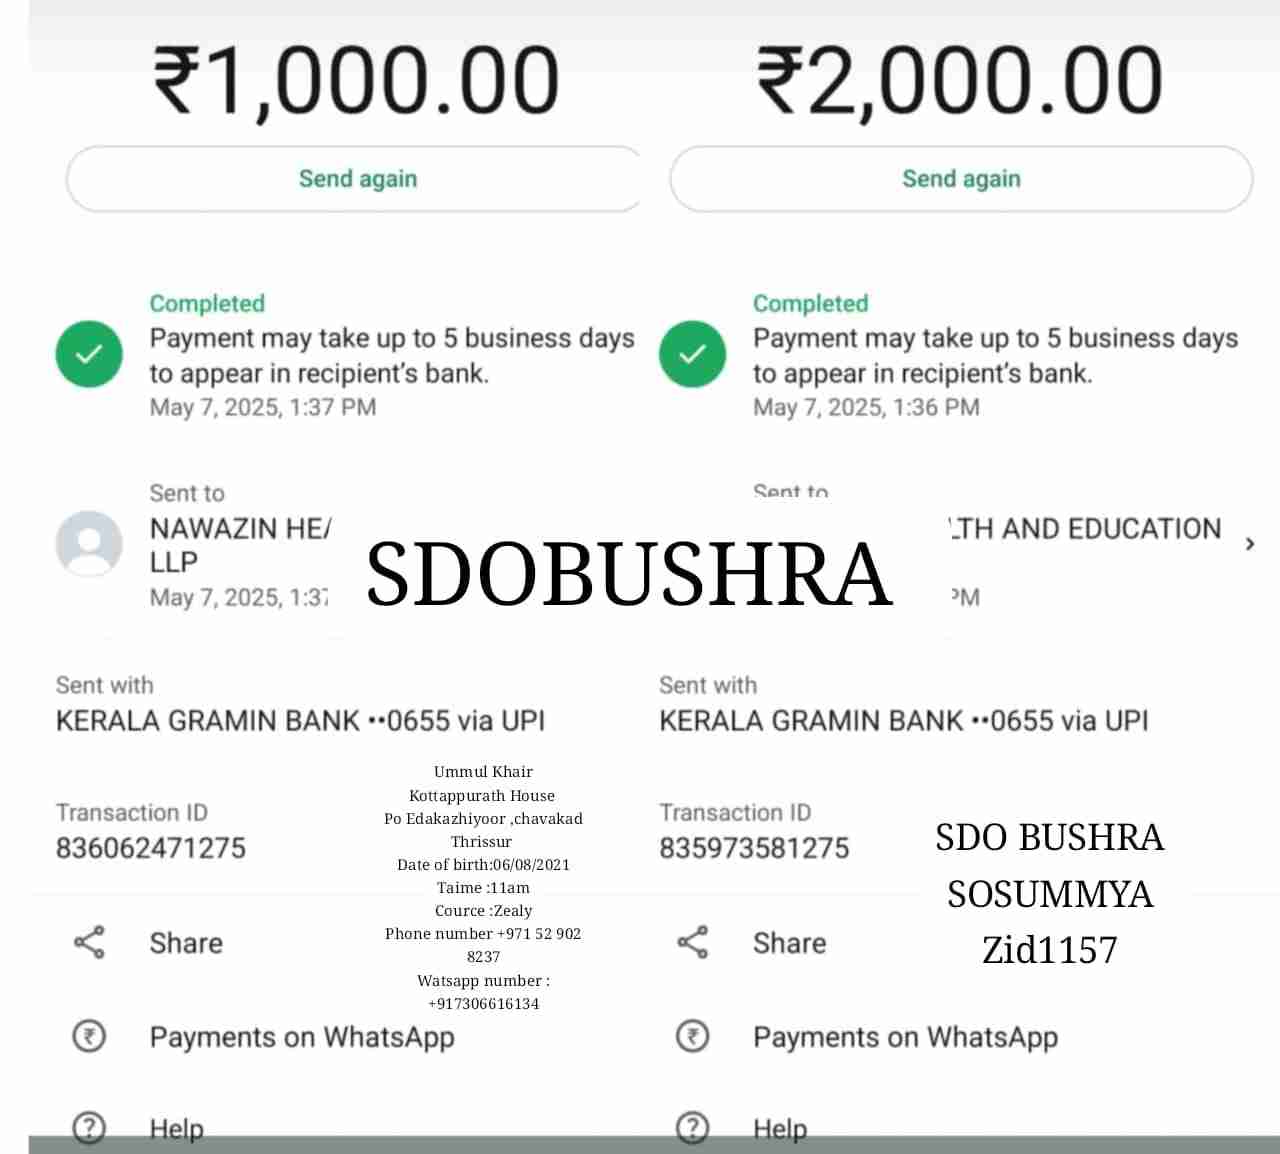Open Payments on WhatsApp on right receipt
The width and height of the screenshot is (1280, 1154).
[906, 1037]
